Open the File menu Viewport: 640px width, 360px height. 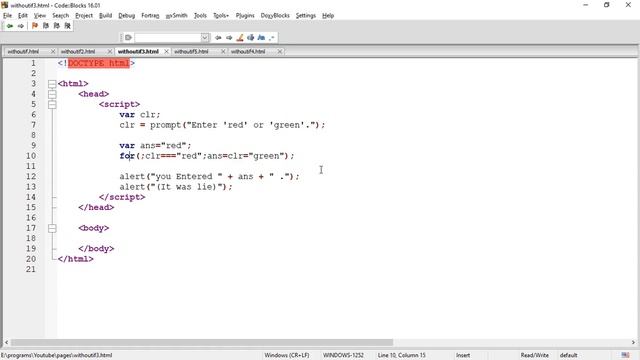tap(7, 16)
